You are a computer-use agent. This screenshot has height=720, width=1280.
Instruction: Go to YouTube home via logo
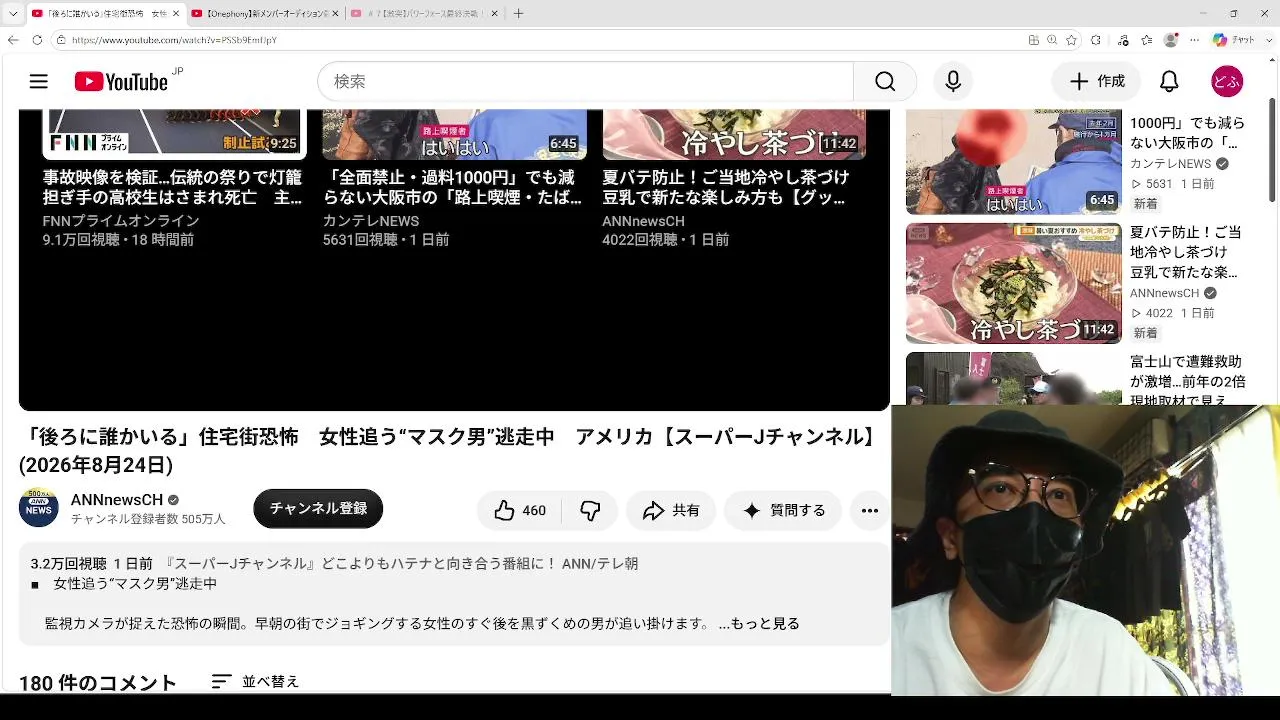tap(121, 82)
